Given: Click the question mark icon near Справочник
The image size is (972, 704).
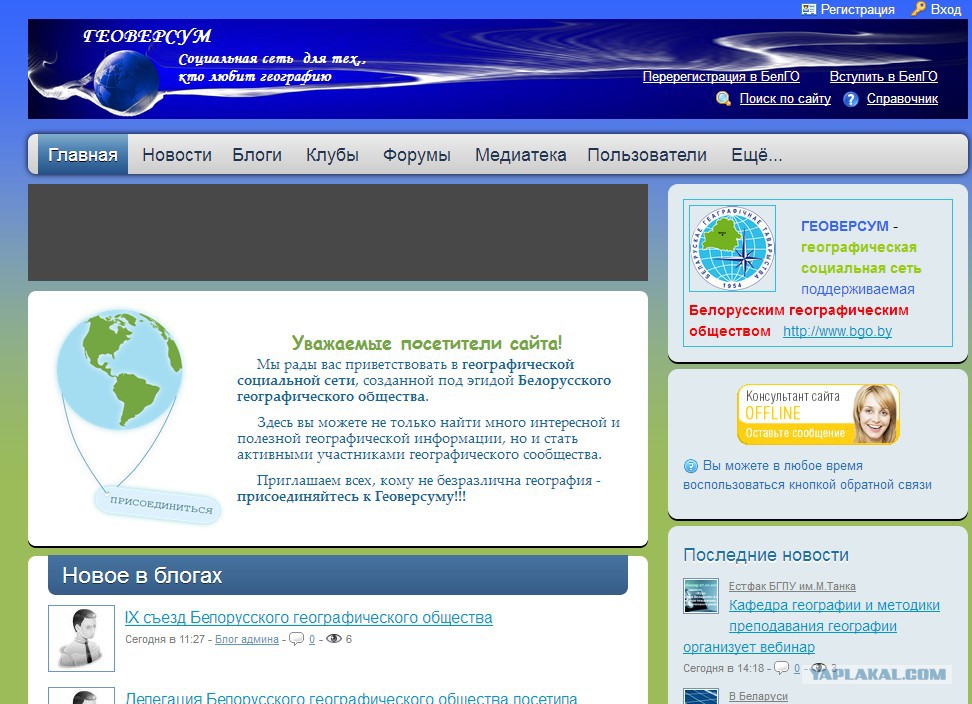Looking at the screenshot, I should (850, 99).
